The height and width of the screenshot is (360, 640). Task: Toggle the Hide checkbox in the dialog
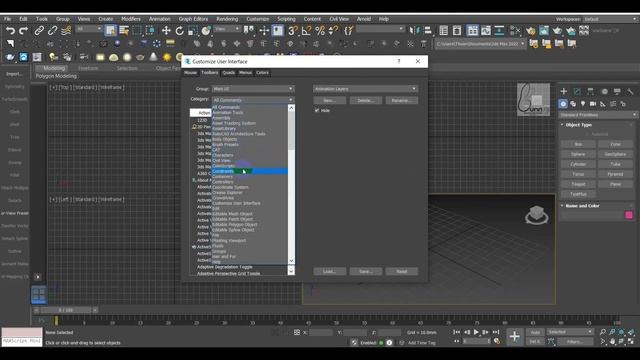click(x=317, y=111)
